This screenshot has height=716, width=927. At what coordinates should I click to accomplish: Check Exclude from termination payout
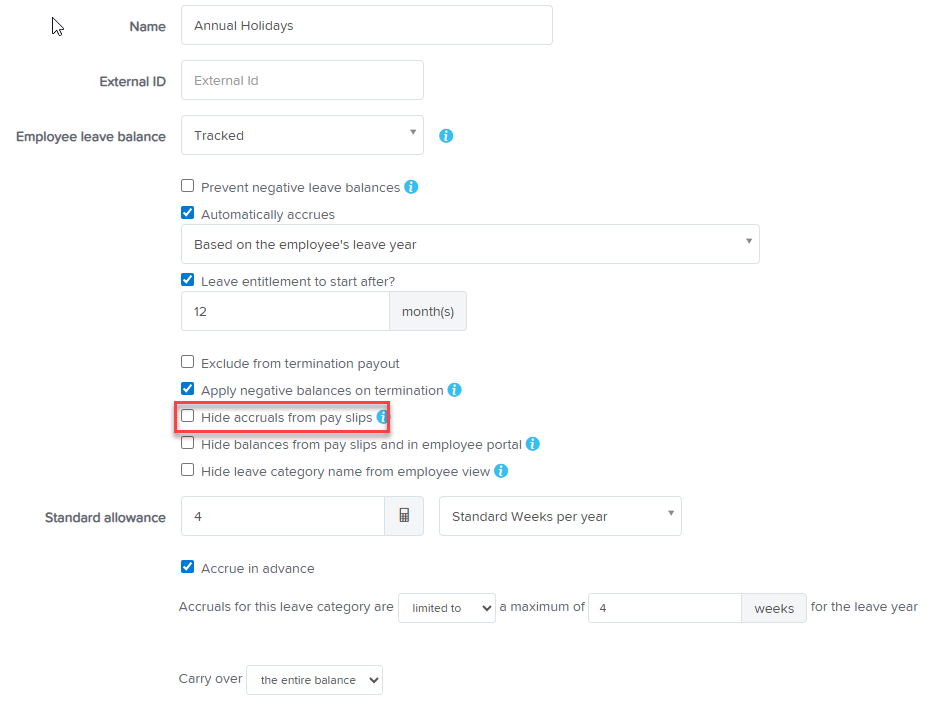point(187,362)
